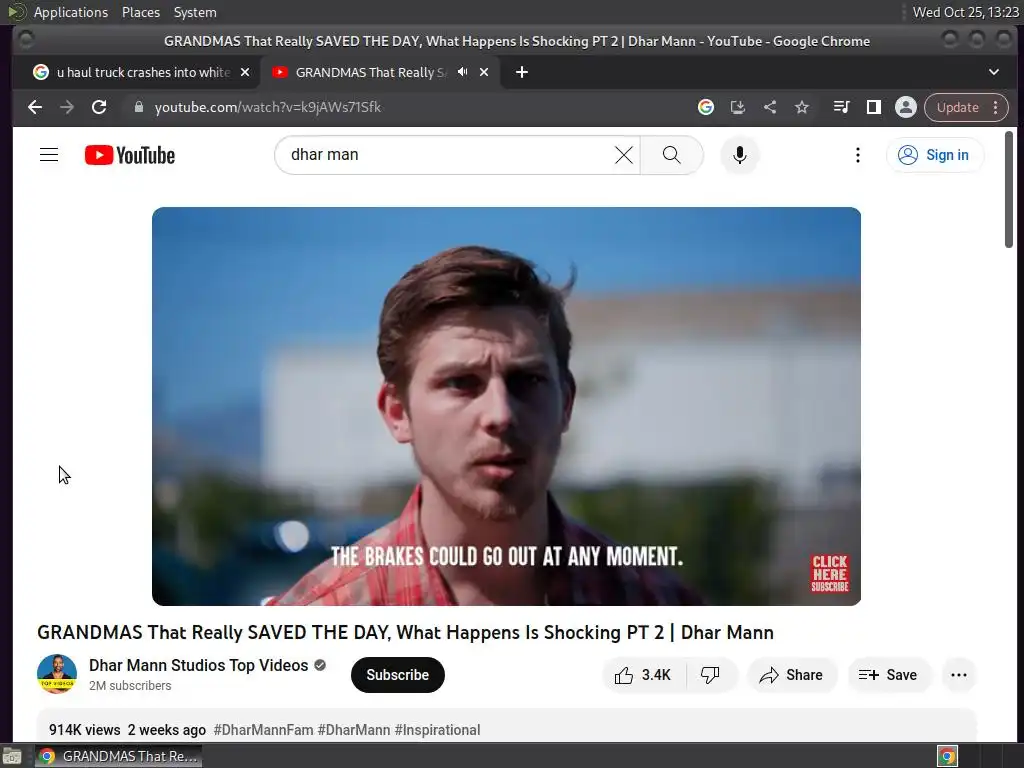The height and width of the screenshot is (768, 1024).
Task: Open the Chrome profile avatar
Action: (906, 107)
